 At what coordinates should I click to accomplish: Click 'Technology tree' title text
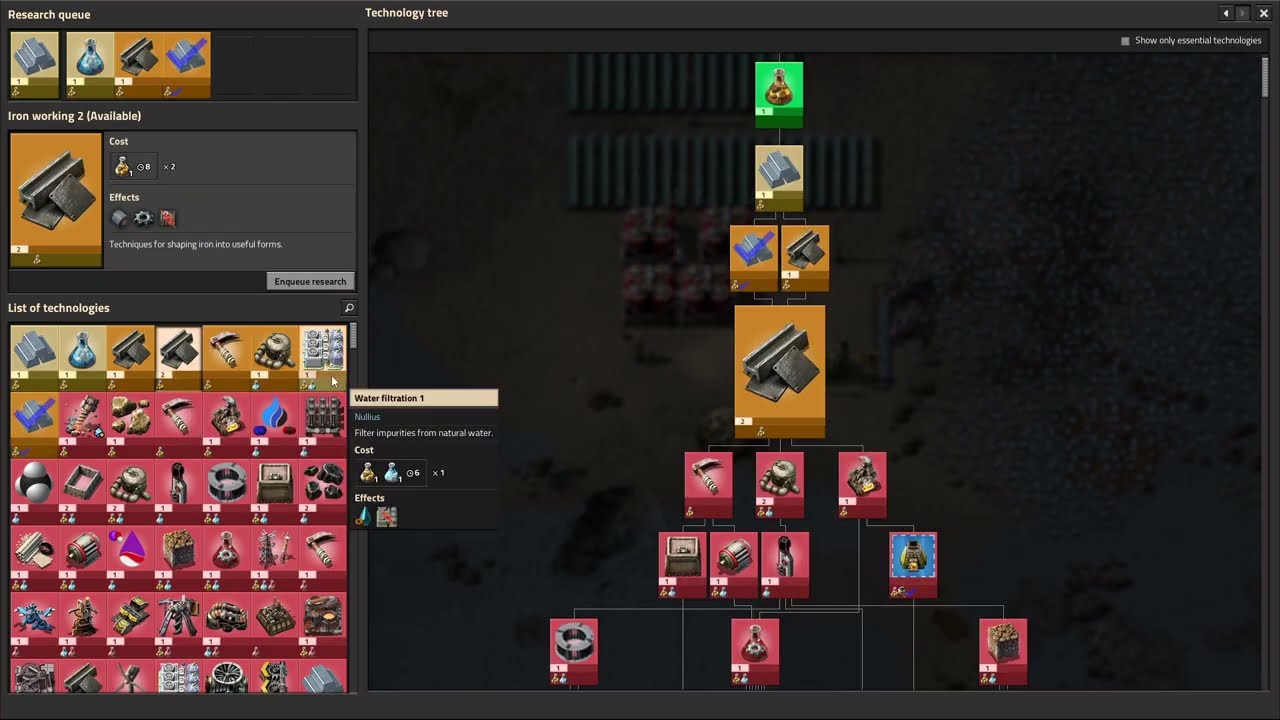click(407, 13)
